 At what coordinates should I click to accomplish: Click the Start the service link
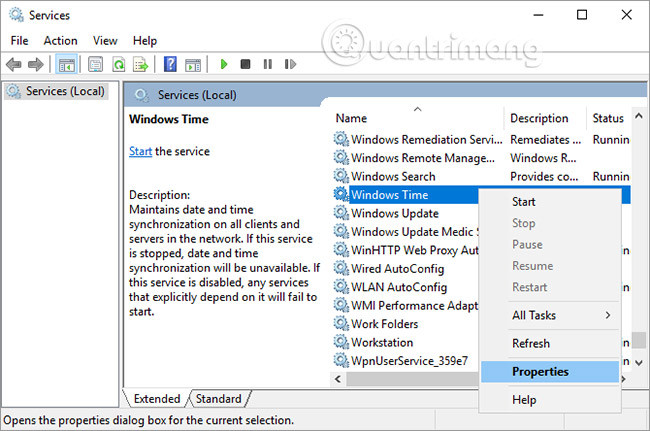(x=140, y=151)
